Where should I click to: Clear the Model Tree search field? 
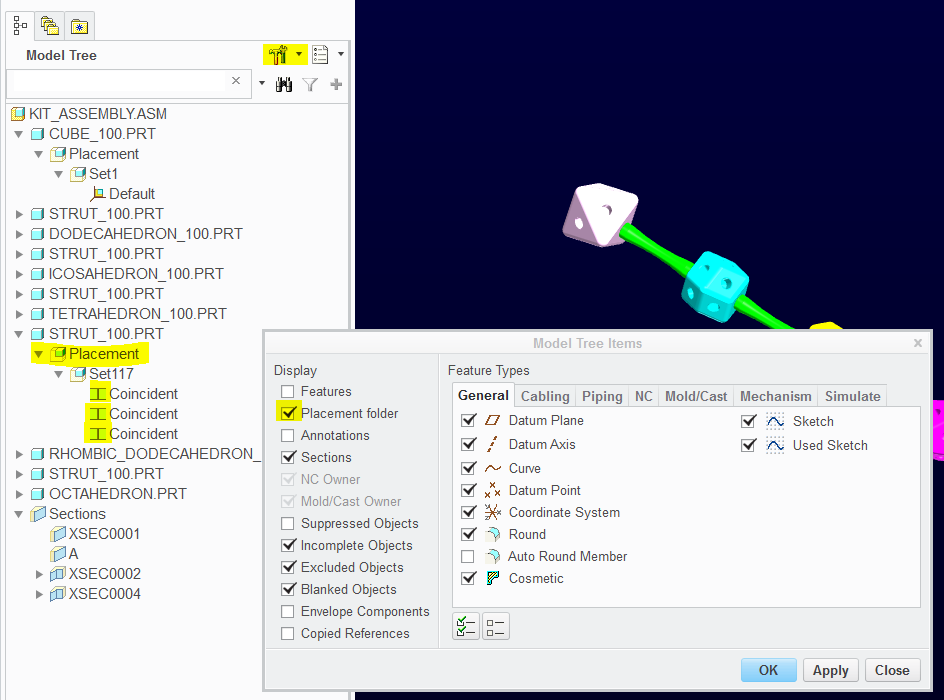pyautogui.click(x=236, y=81)
